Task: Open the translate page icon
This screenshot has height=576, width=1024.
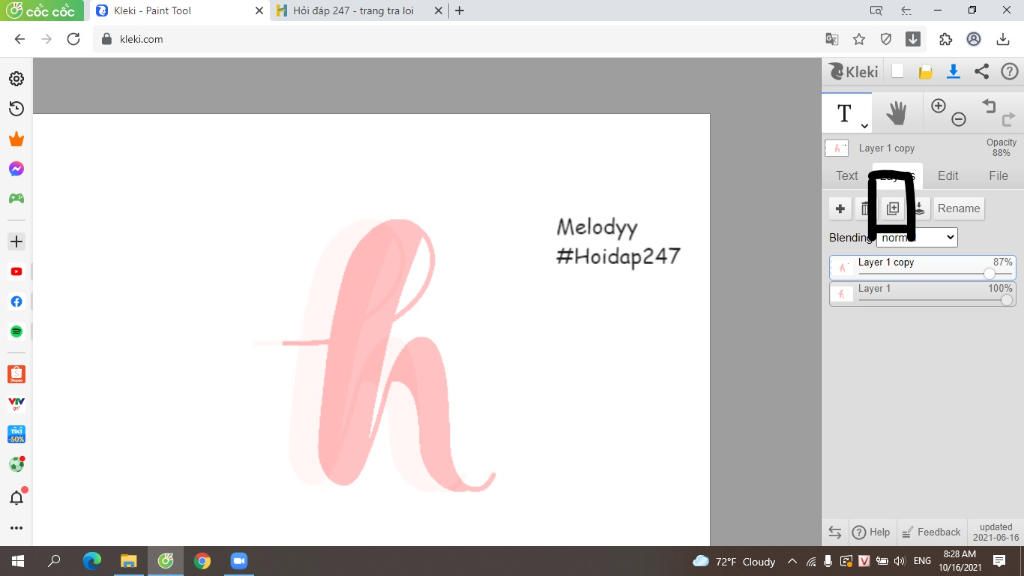Action: pyautogui.click(x=831, y=39)
